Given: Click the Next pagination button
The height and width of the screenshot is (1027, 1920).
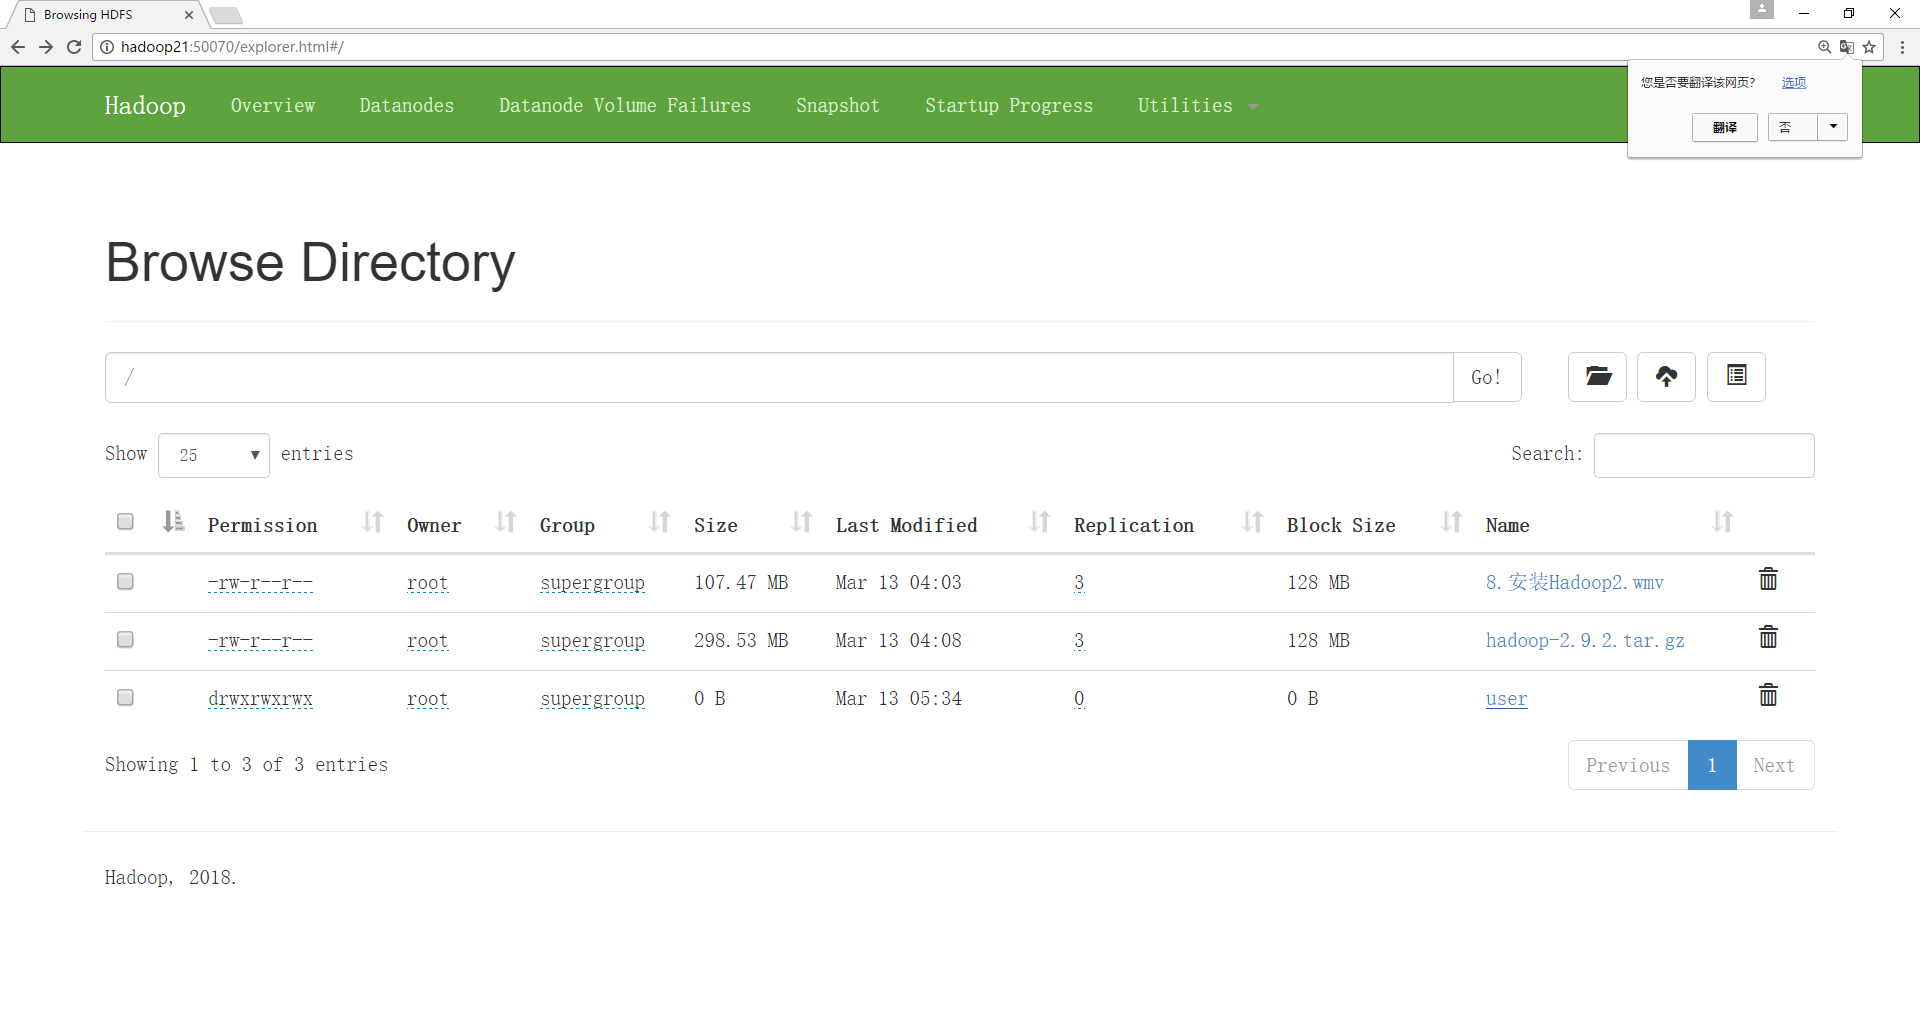Looking at the screenshot, I should pyautogui.click(x=1775, y=765).
